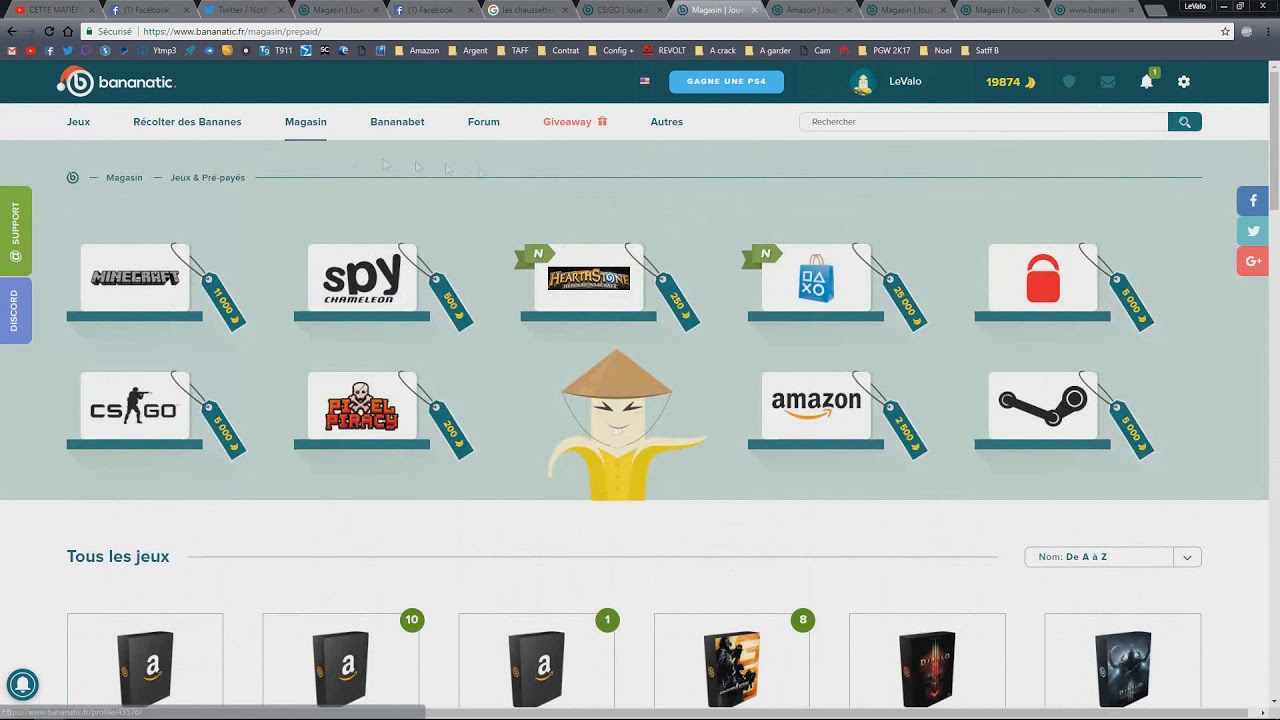This screenshot has width=1280, height=720.
Task: Click the shield icon in the header
Action: pos(1069,82)
